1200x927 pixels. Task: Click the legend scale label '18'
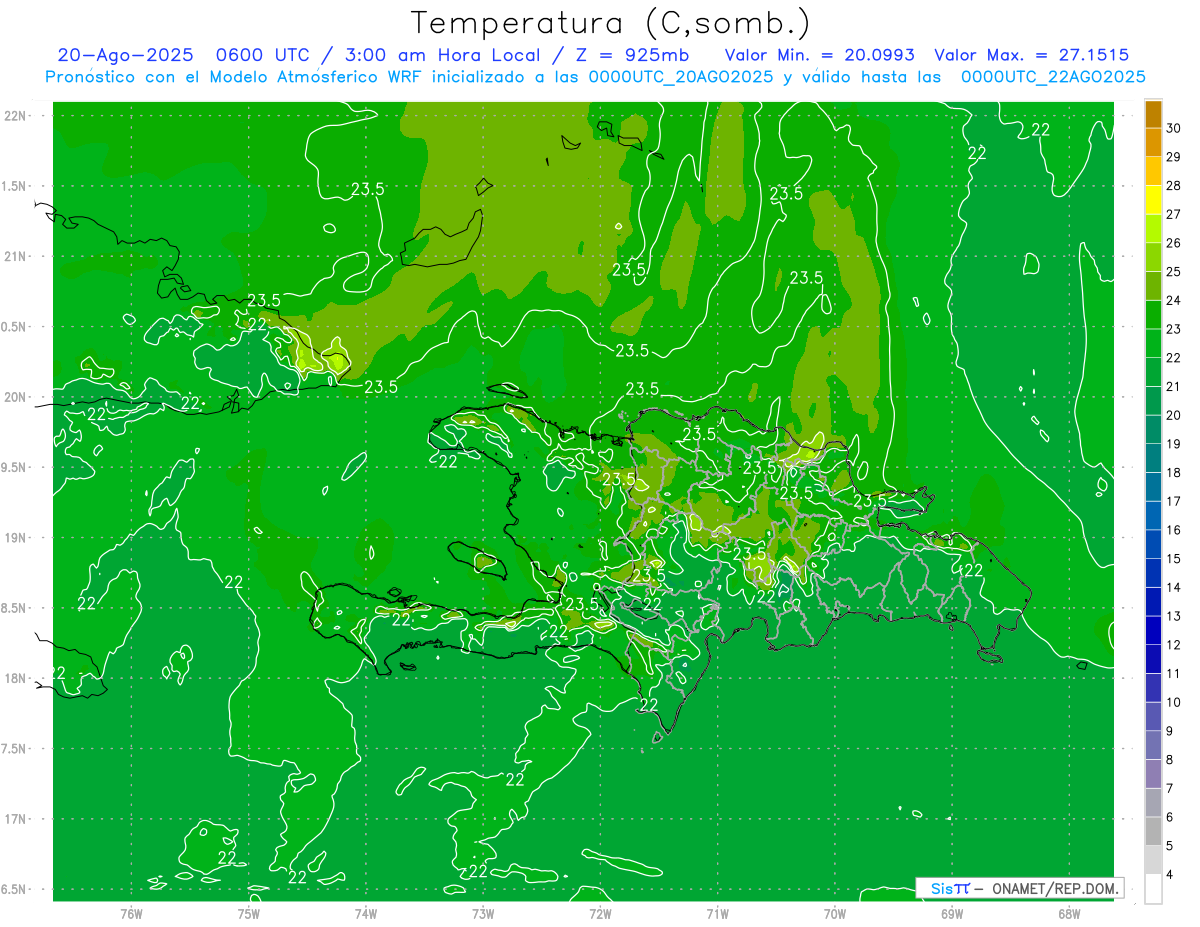coord(1173,472)
